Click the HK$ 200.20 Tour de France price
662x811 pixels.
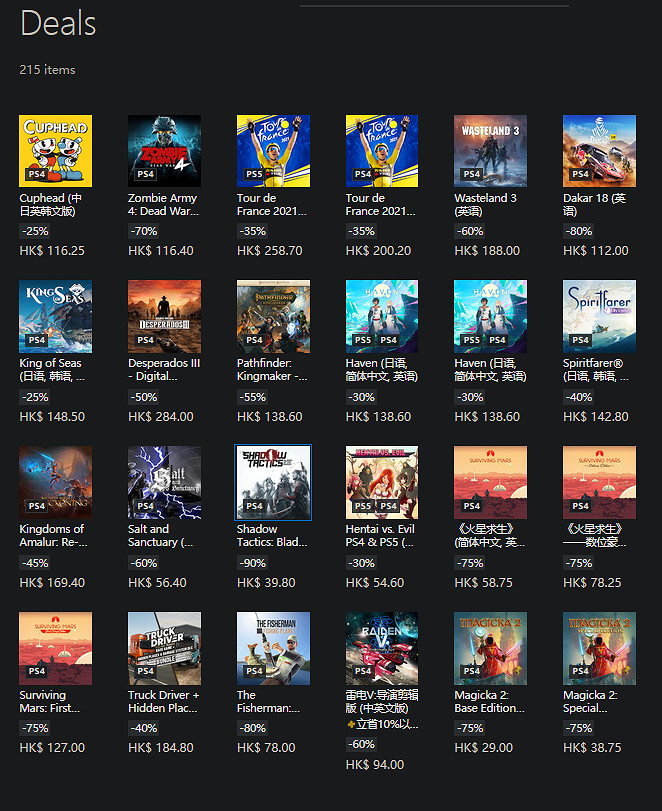(378, 251)
